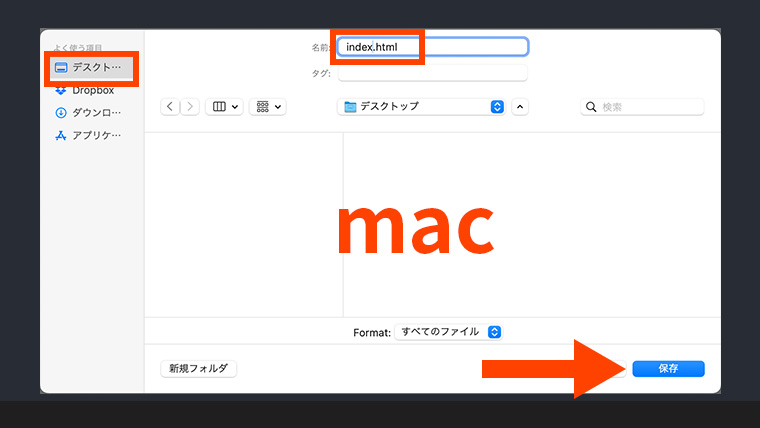
Task: Click the magnifier icon in search
Action: click(x=591, y=106)
